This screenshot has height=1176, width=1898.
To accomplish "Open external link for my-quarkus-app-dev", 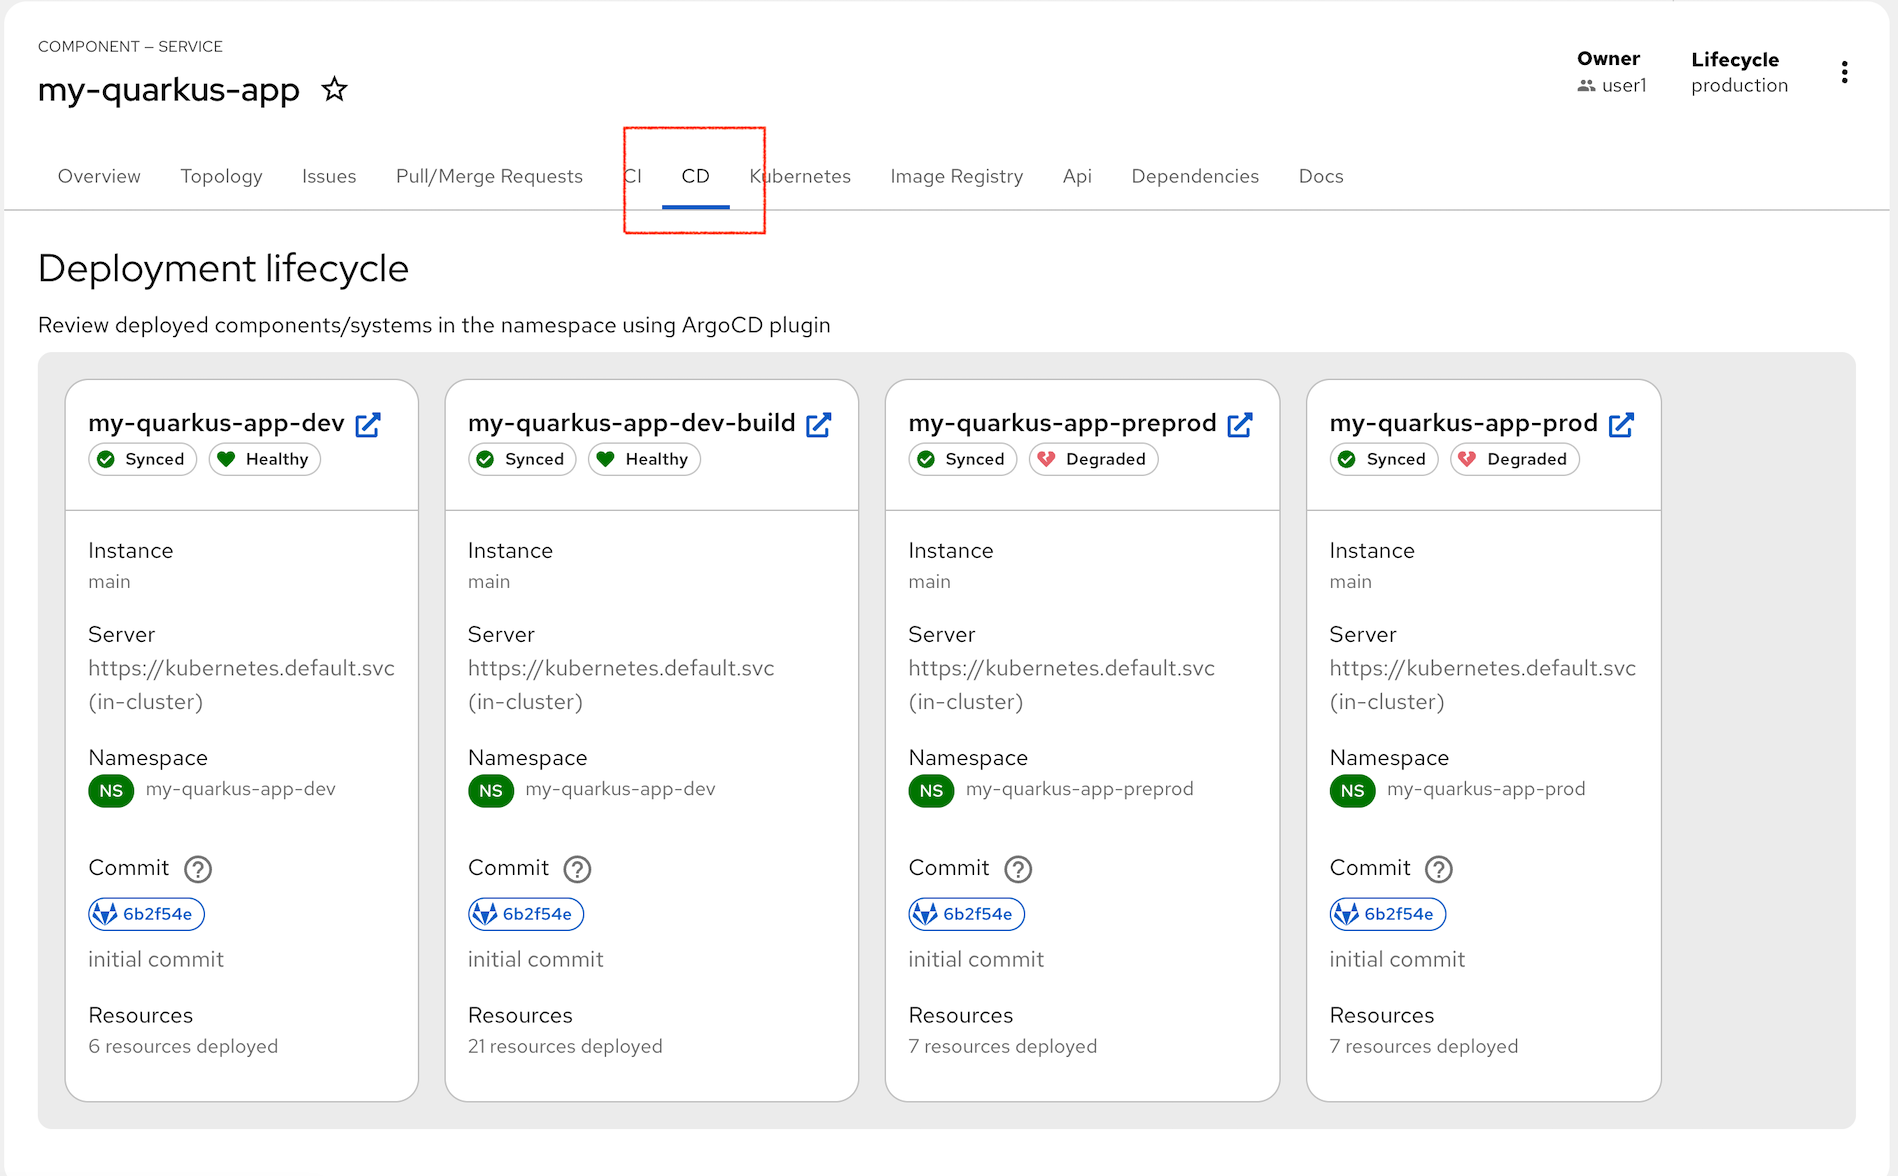I will pos(368,425).
